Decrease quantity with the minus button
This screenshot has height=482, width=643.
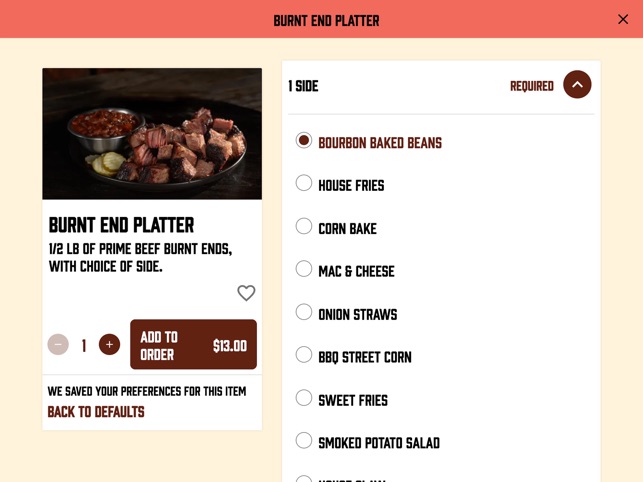pyautogui.click(x=58, y=345)
